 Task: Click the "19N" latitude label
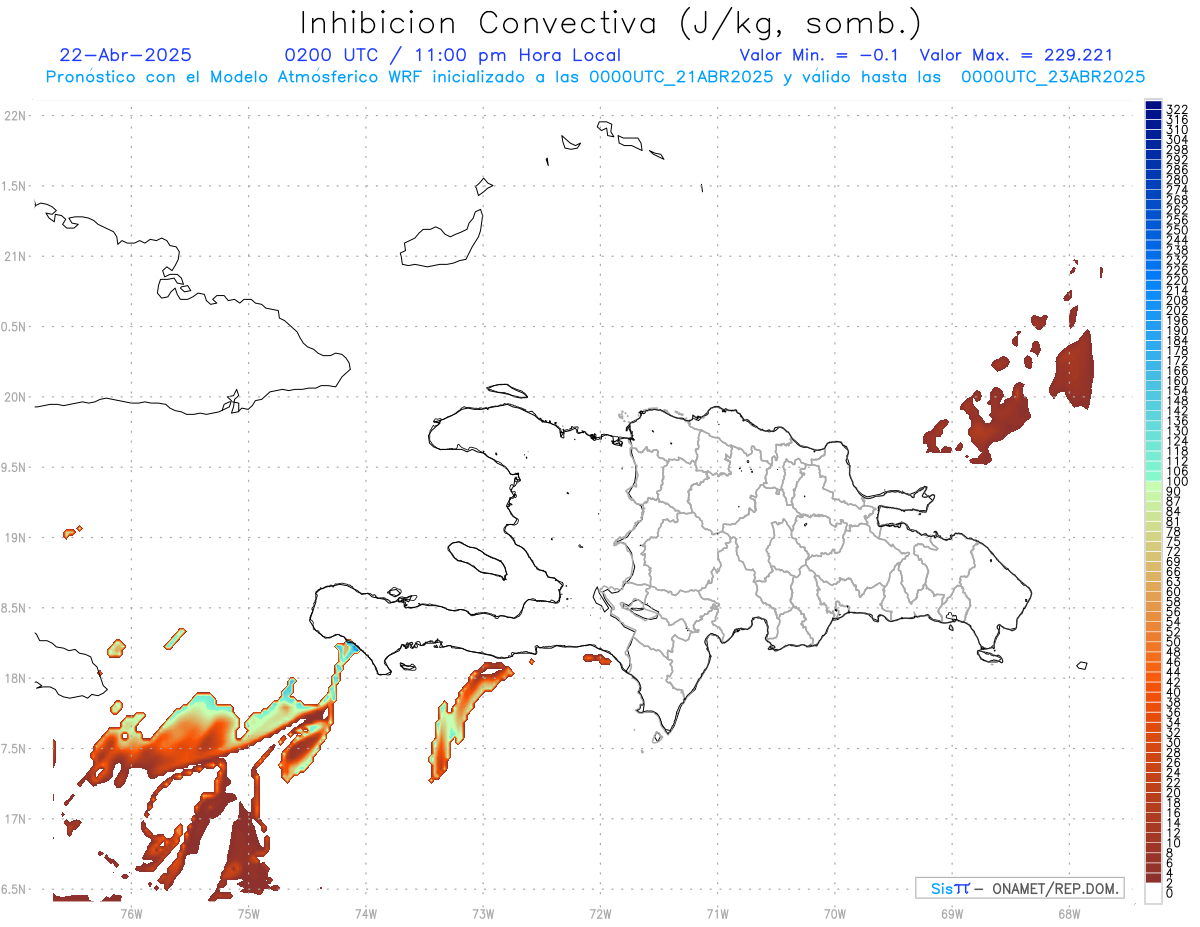(x=15, y=537)
